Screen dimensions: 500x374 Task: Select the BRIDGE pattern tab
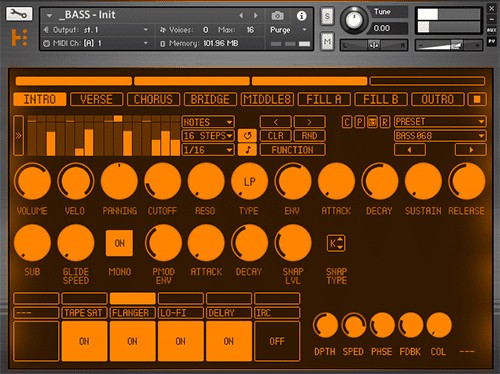tap(210, 99)
